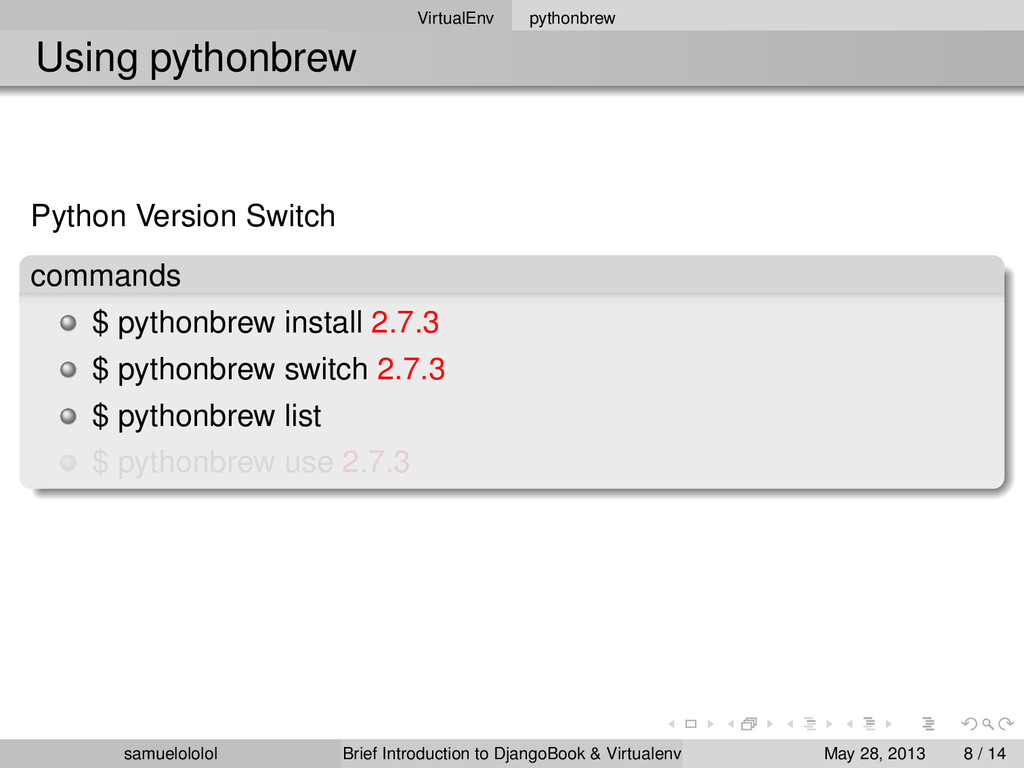Screen dimensions: 1024x768
Task: Click the bullet beside pythonbrew list
Action: click(68, 416)
